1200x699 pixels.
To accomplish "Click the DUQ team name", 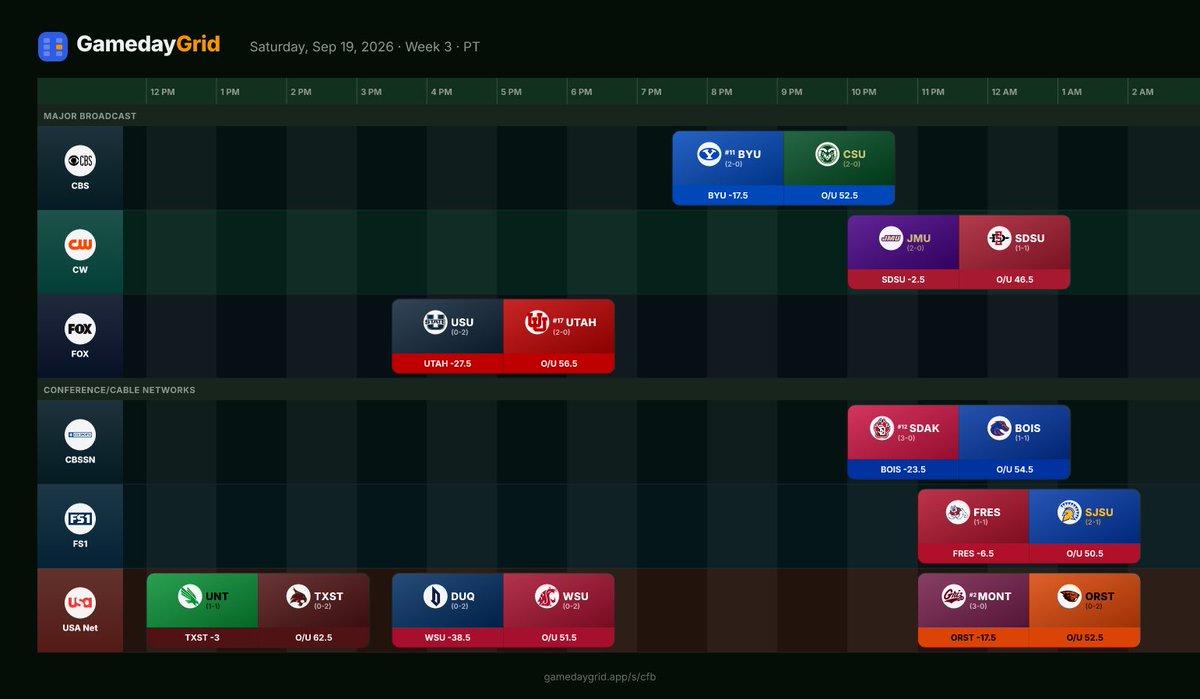I will click(462, 596).
